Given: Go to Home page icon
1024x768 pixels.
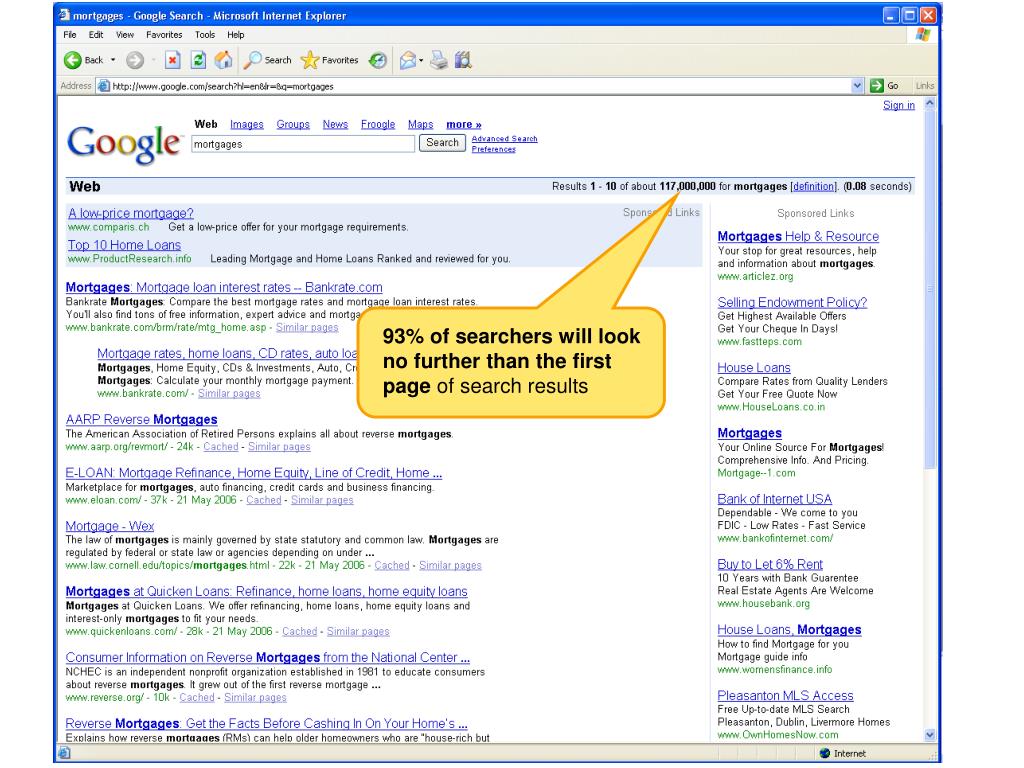Looking at the screenshot, I should pos(223,60).
